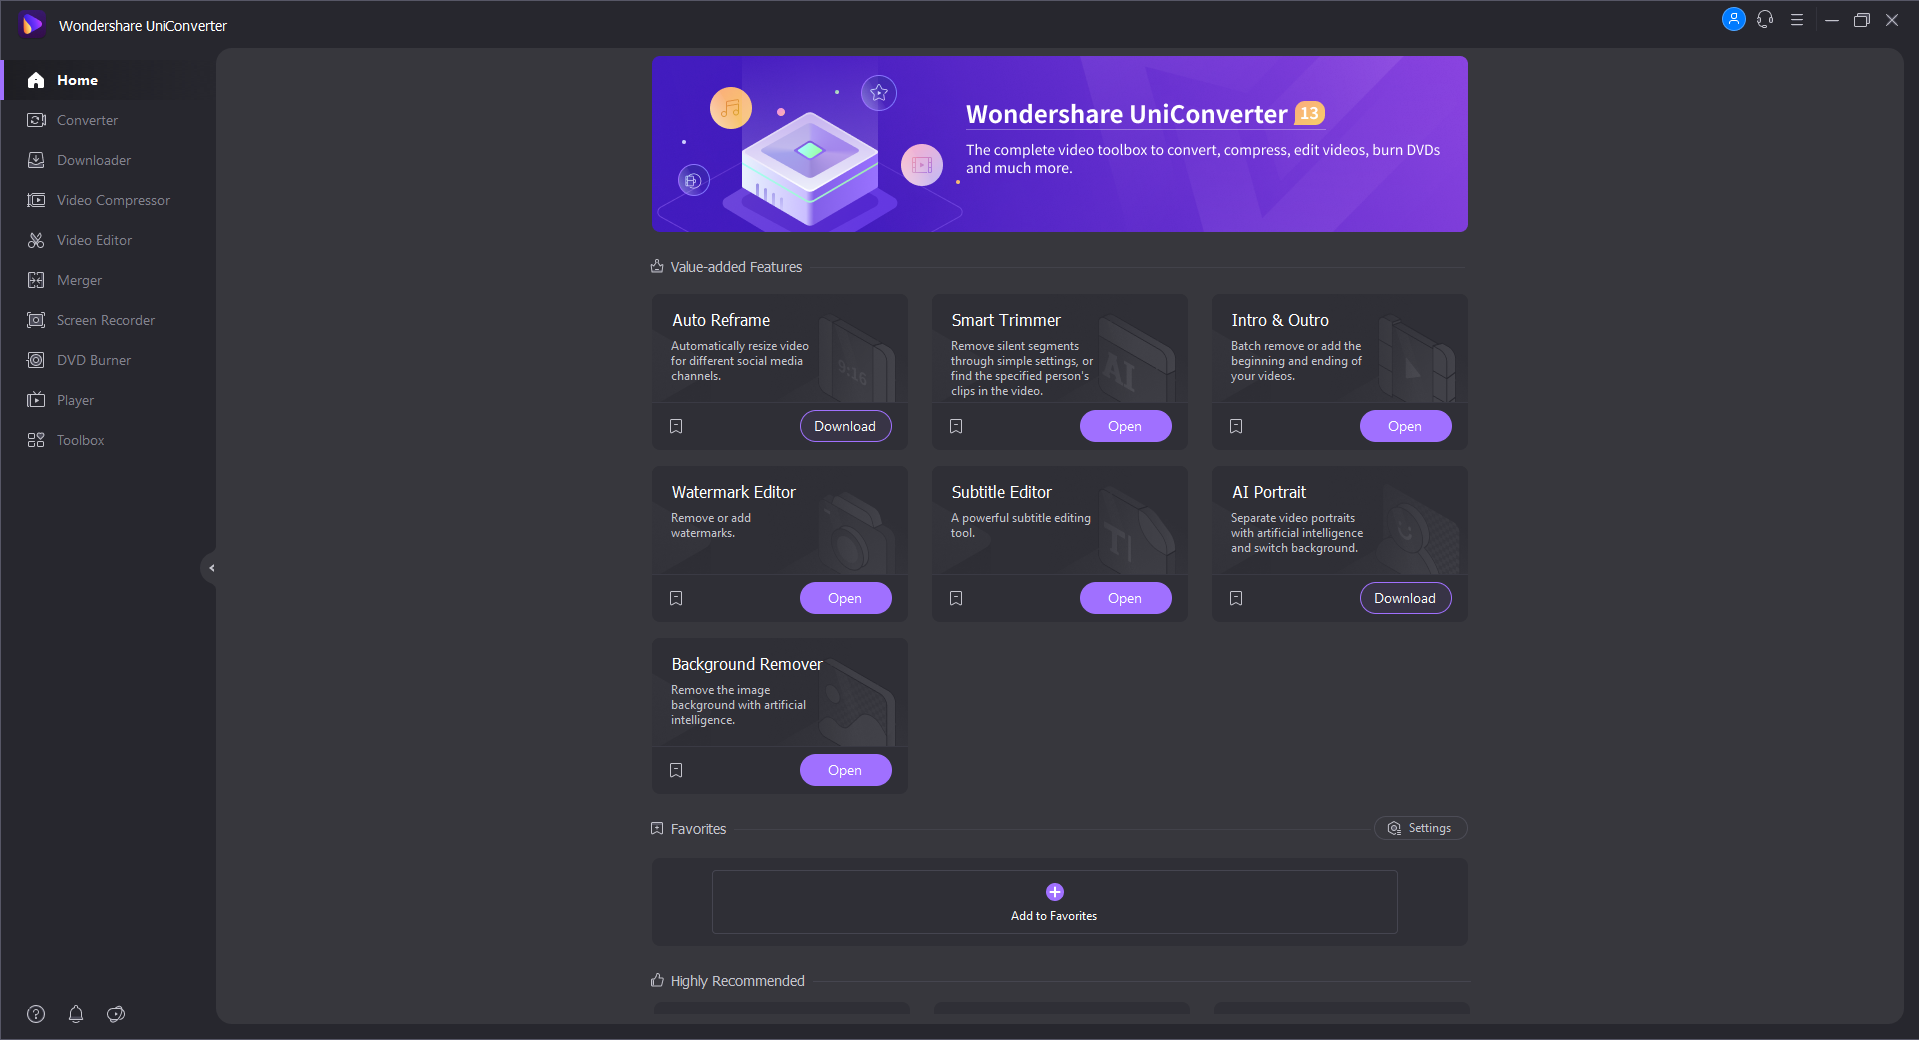
Task: Click the Subtitle Editor card title
Action: (1002, 492)
